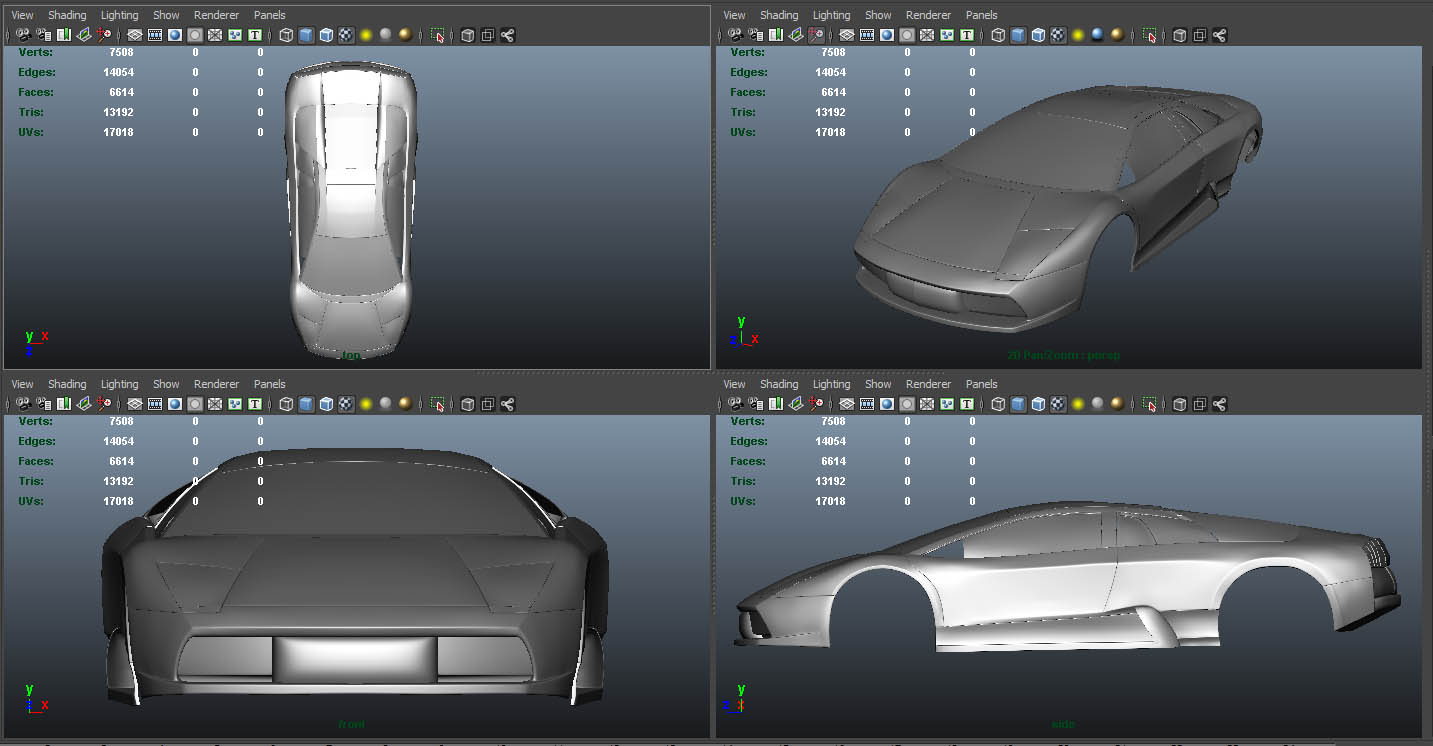Open Camera Attributes icon in persp panel

(756, 35)
